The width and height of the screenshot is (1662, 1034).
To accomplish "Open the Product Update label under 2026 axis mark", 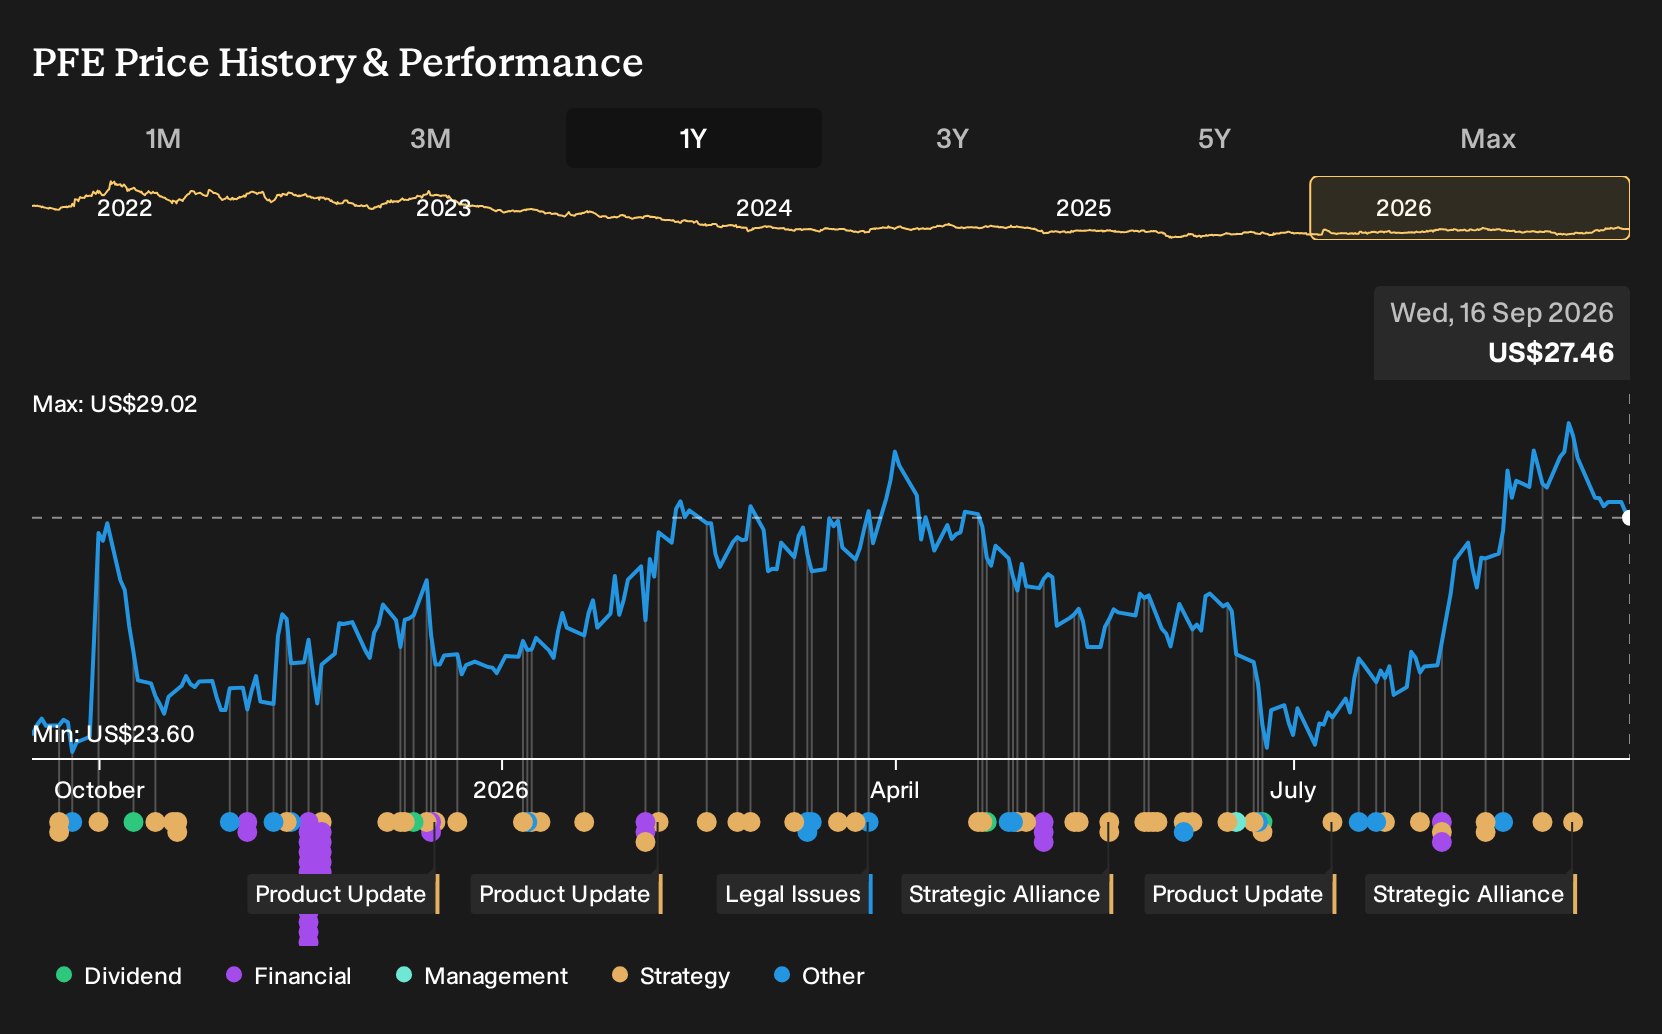I will pyautogui.click(x=567, y=894).
